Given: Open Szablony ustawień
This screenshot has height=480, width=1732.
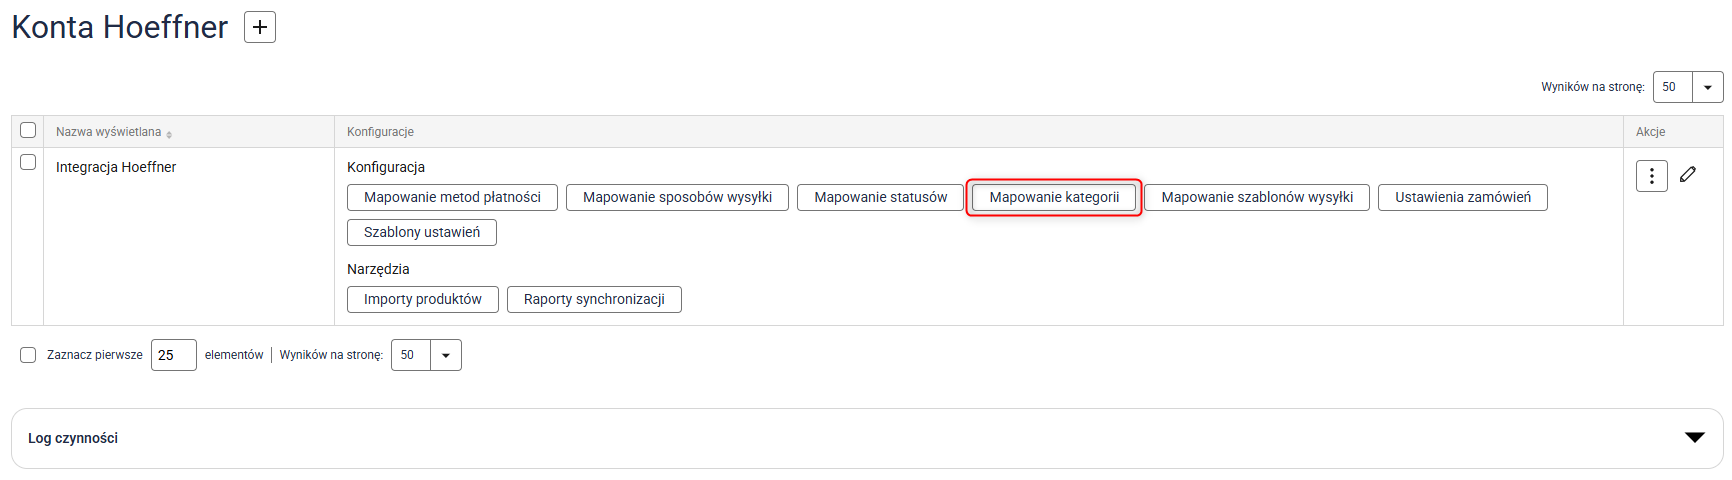Looking at the screenshot, I should [x=421, y=232].
